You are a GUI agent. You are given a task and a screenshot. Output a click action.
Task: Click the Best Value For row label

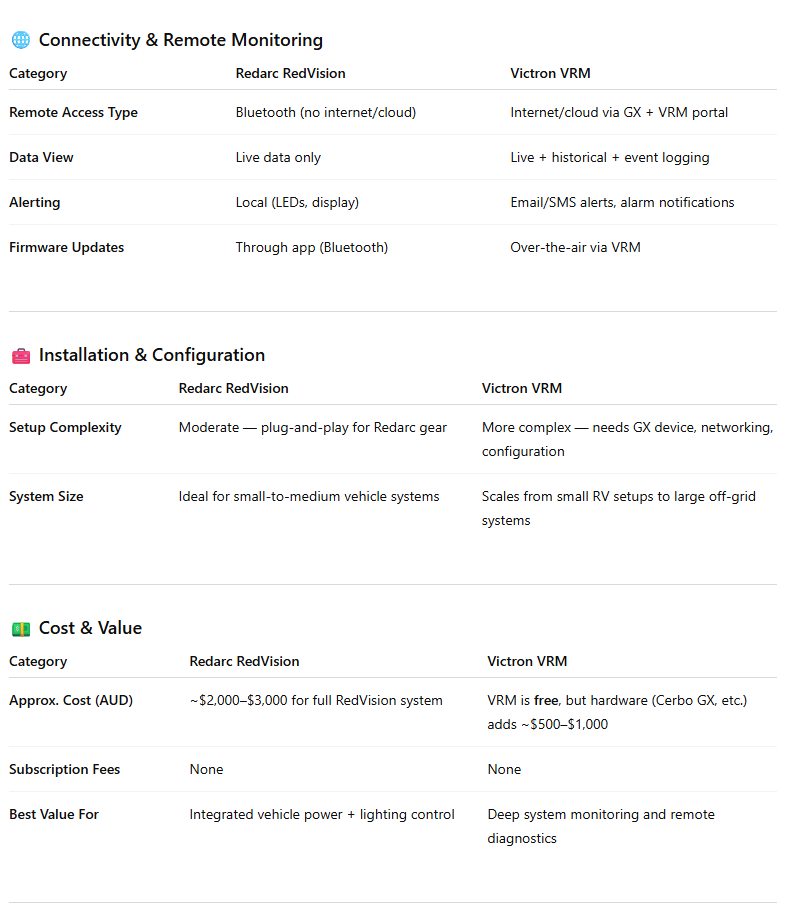(x=54, y=815)
